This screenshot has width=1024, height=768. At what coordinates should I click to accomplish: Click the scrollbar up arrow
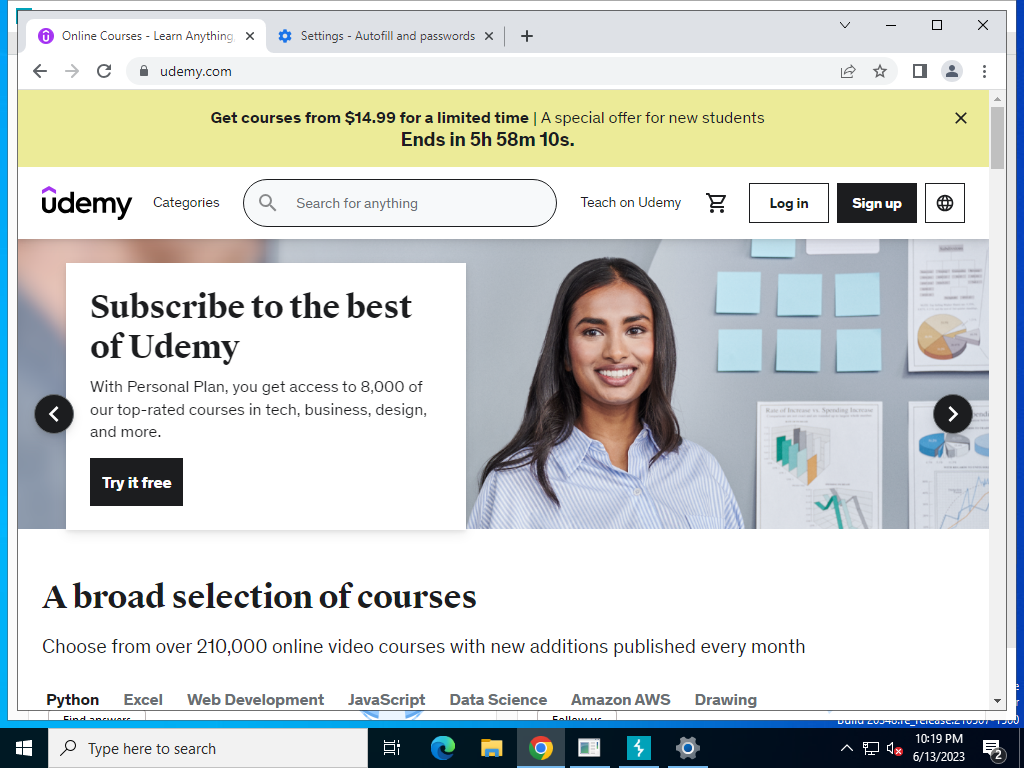pyautogui.click(x=997, y=99)
